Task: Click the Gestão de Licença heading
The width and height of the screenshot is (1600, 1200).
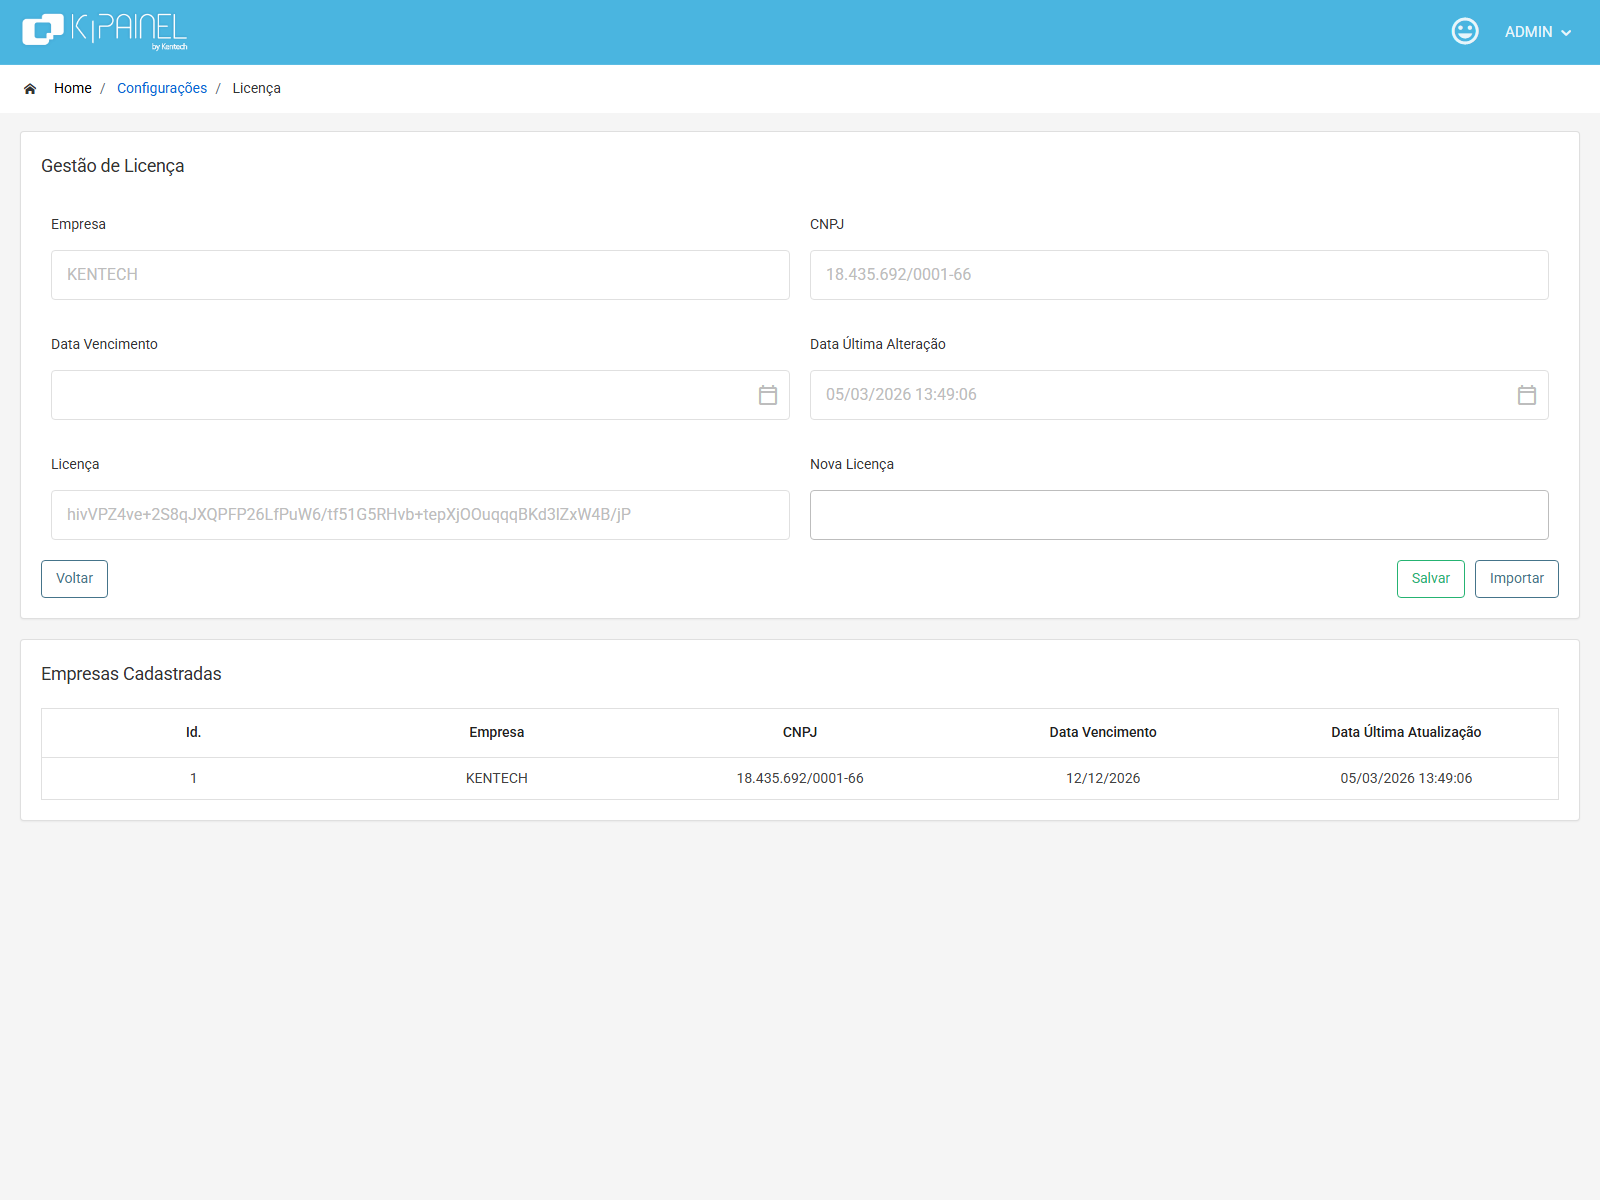Action: pos(113,166)
